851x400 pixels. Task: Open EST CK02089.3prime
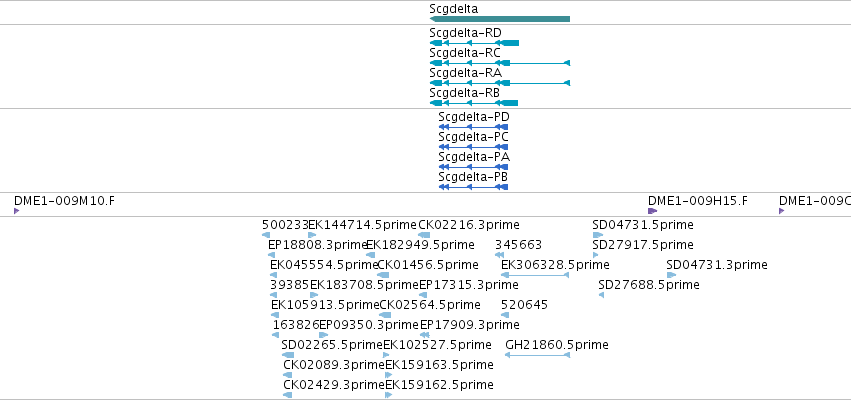click(x=288, y=376)
